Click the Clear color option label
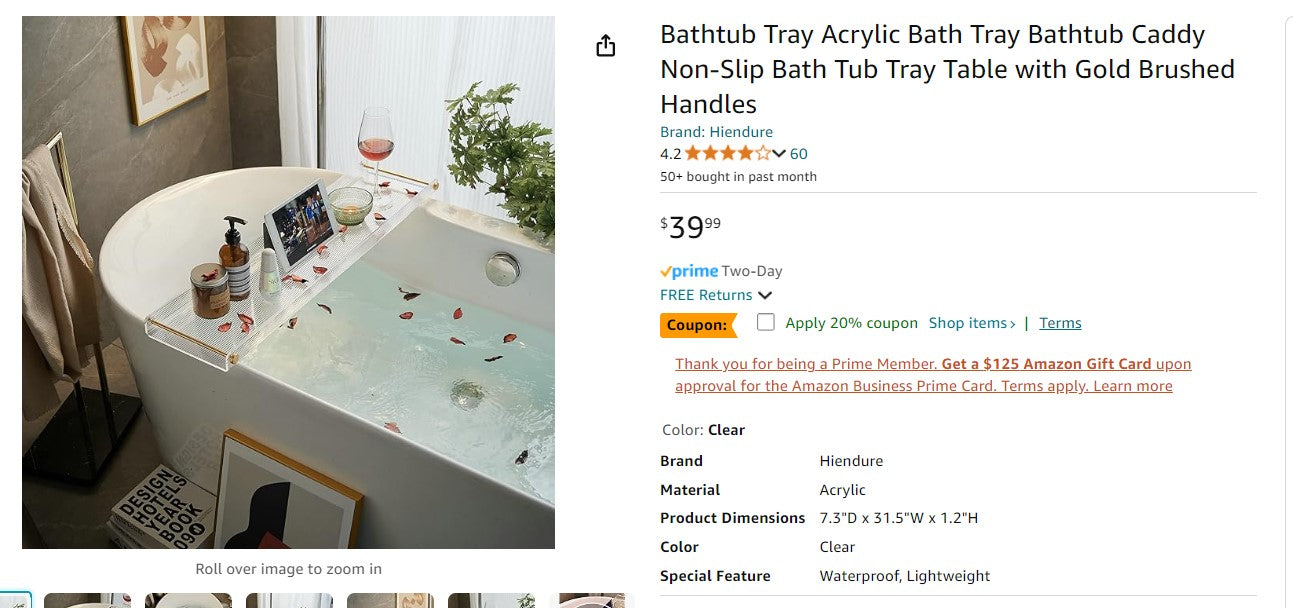The width and height of the screenshot is (1293, 608). pyautogui.click(x=726, y=429)
